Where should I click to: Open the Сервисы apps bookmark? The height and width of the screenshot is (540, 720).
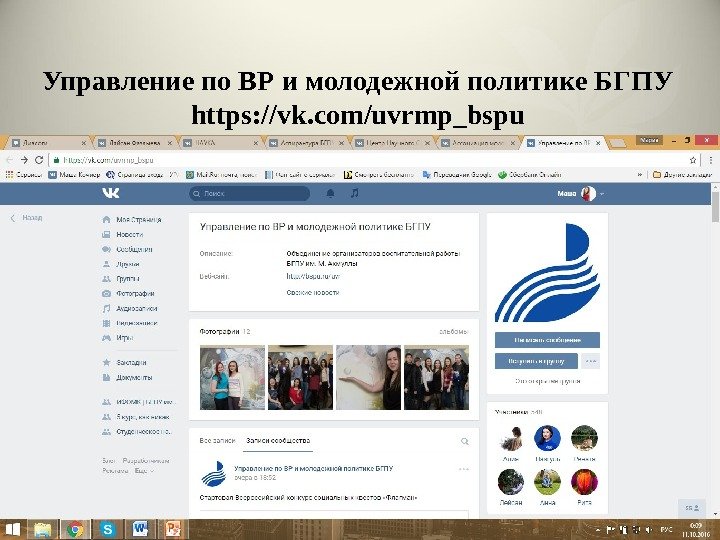(x=23, y=174)
